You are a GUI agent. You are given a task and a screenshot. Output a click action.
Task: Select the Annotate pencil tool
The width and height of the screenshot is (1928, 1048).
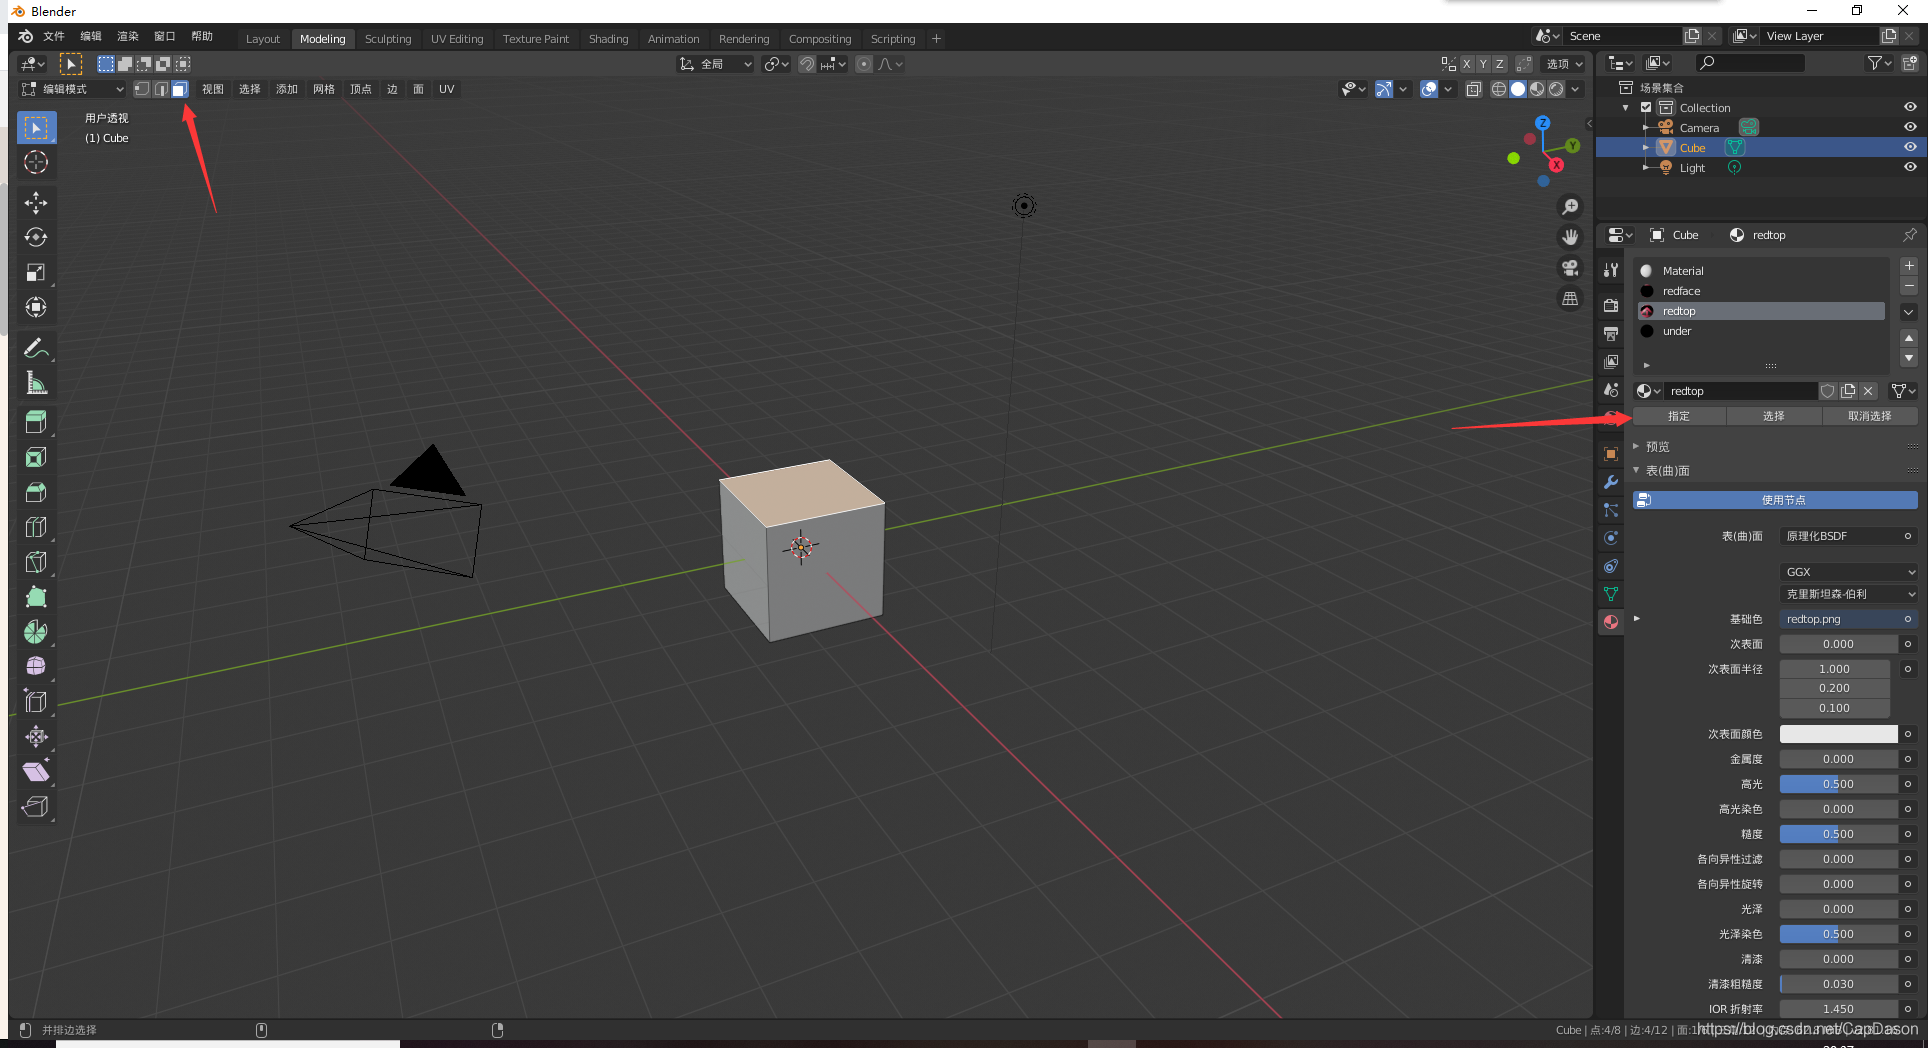[x=36, y=349]
